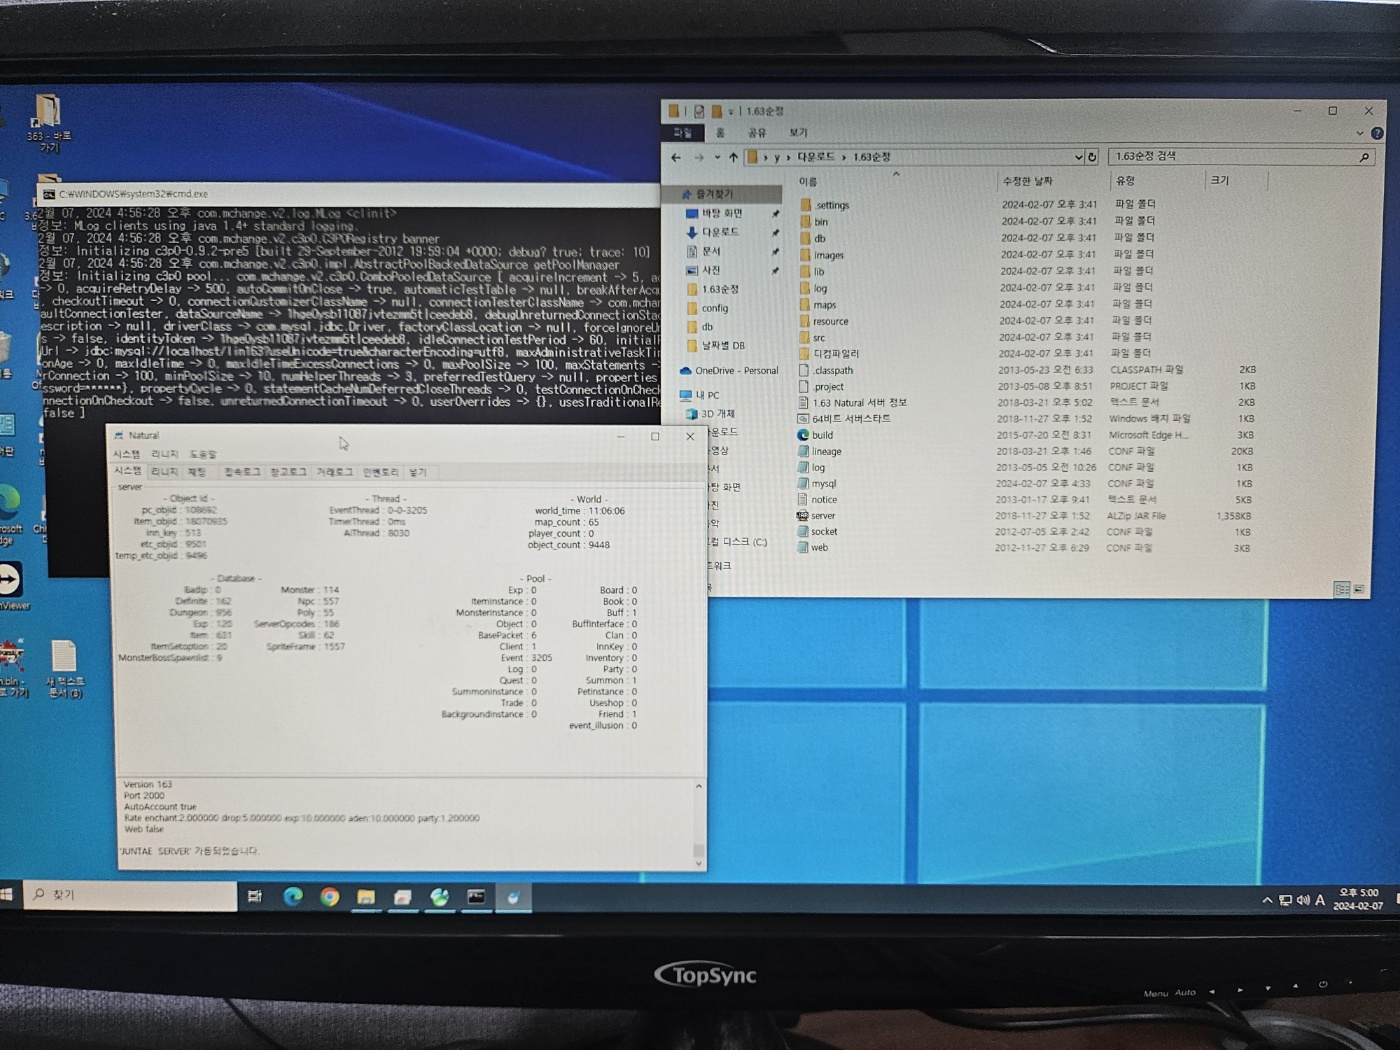
Task: Open the cmd window taskbar icon
Action: 476,897
